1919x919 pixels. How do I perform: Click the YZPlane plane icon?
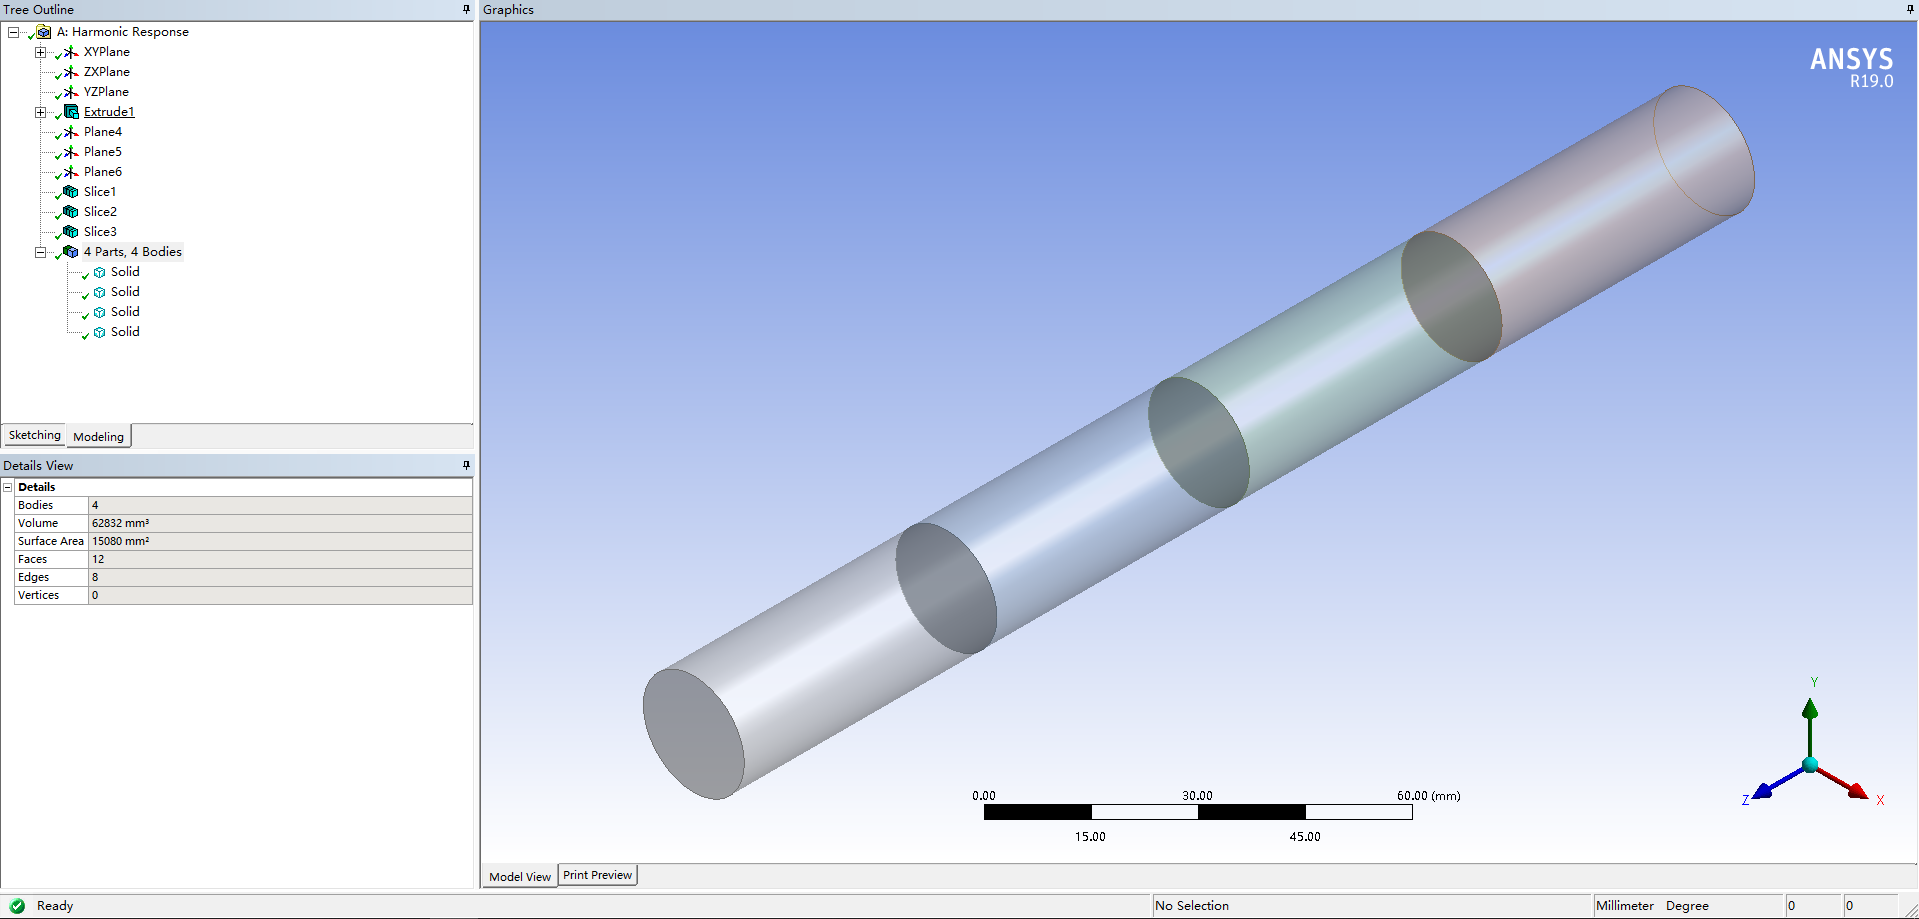point(71,92)
